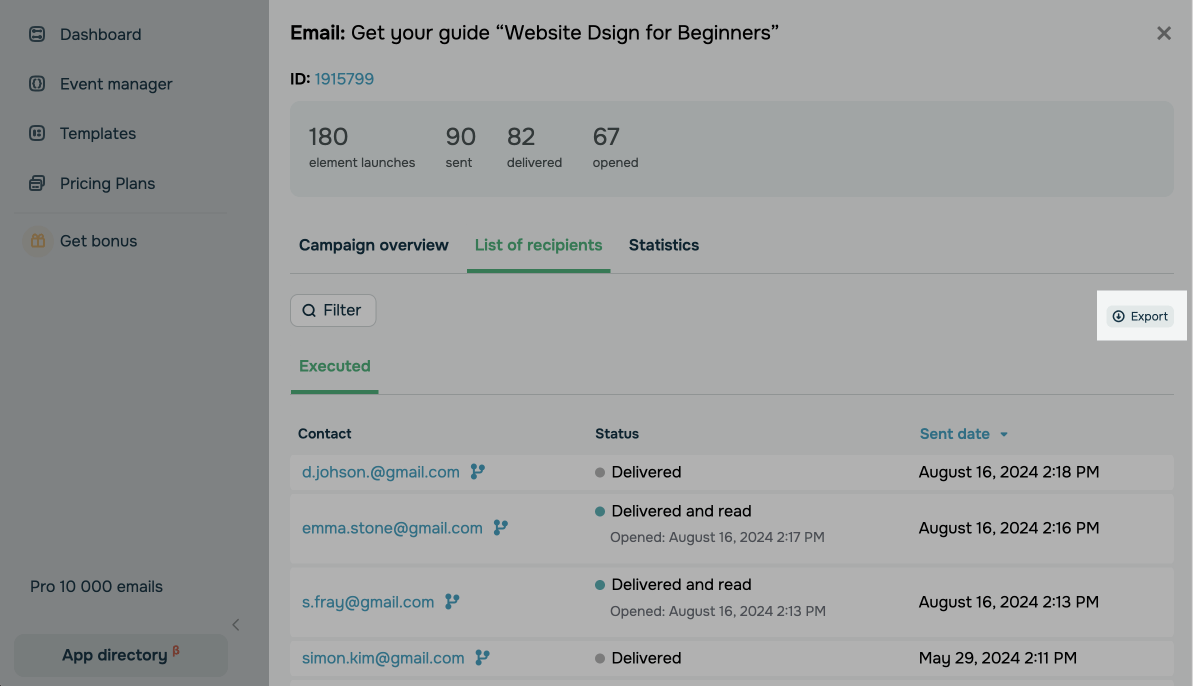Open App directory button
1193x686 pixels.
(121, 655)
